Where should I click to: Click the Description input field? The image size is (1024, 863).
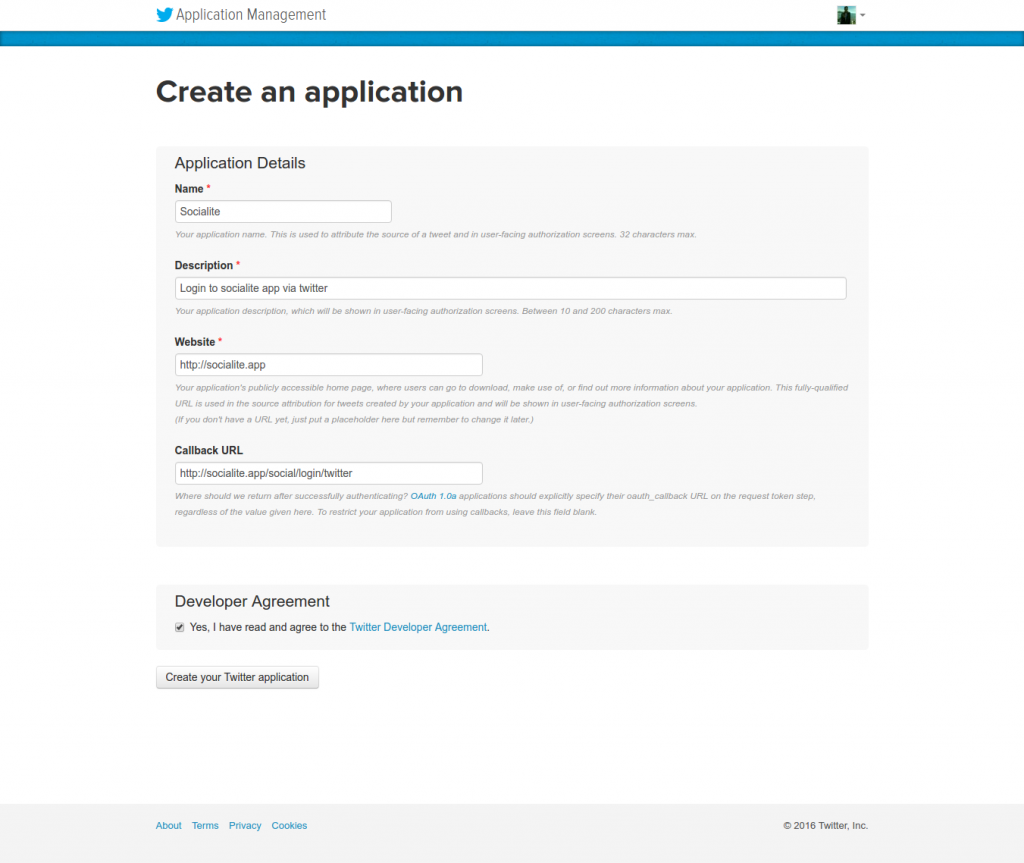coord(511,288)
